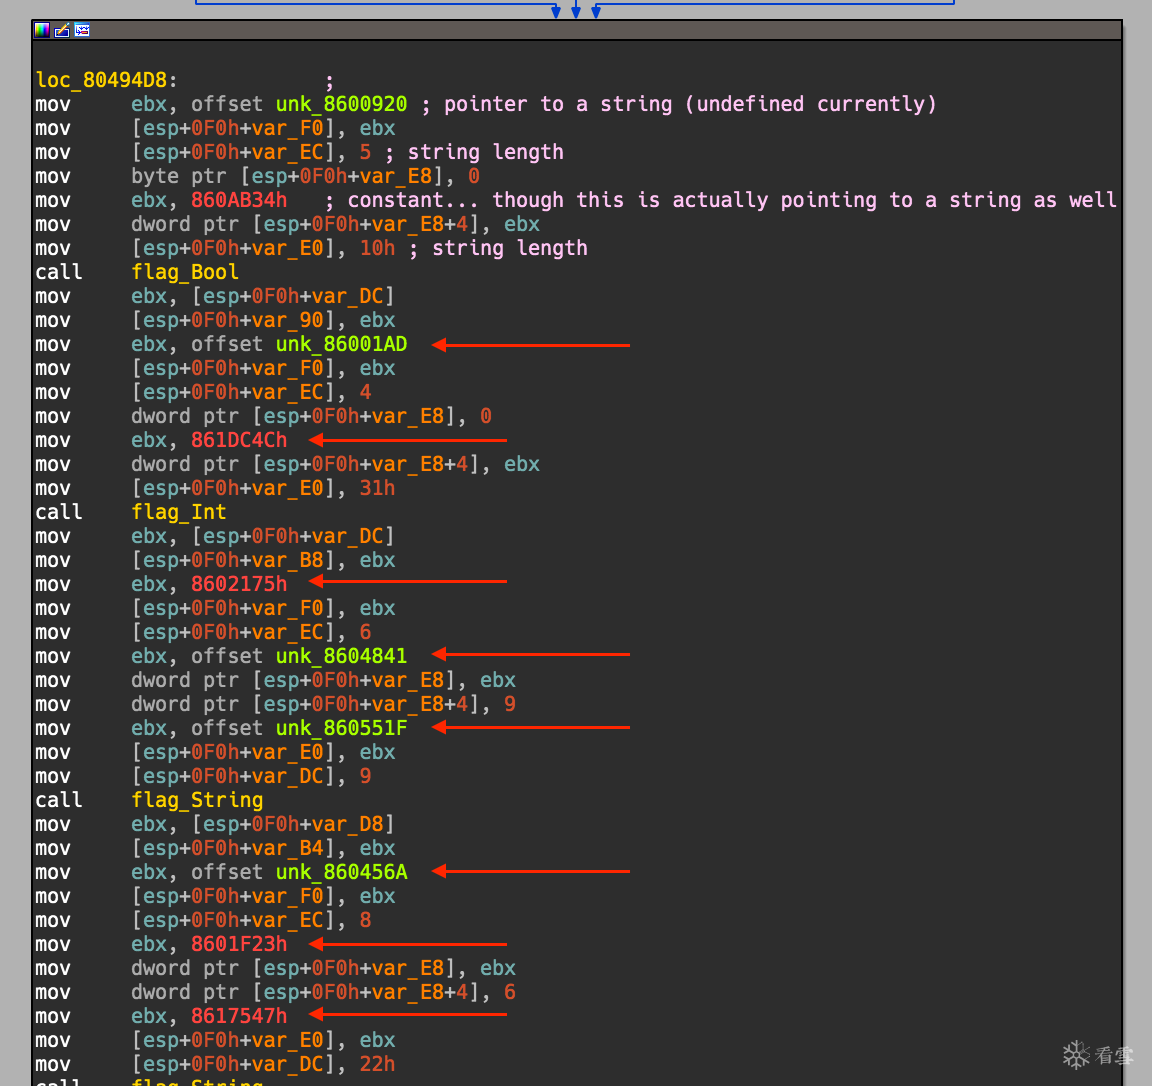
Task: Click the unk_8600920 offset reference
Action: tap(341, 104)
